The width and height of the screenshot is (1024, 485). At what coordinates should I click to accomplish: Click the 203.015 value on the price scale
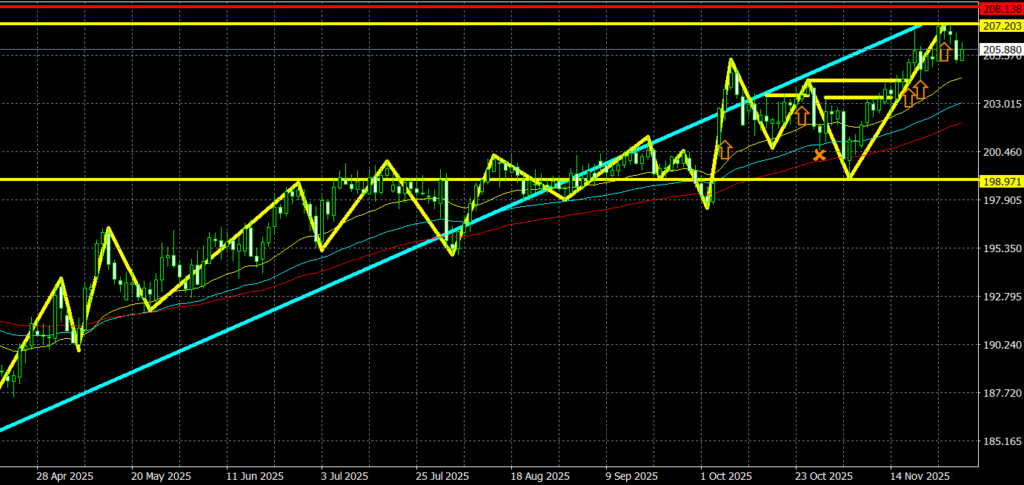point(1000,104)
